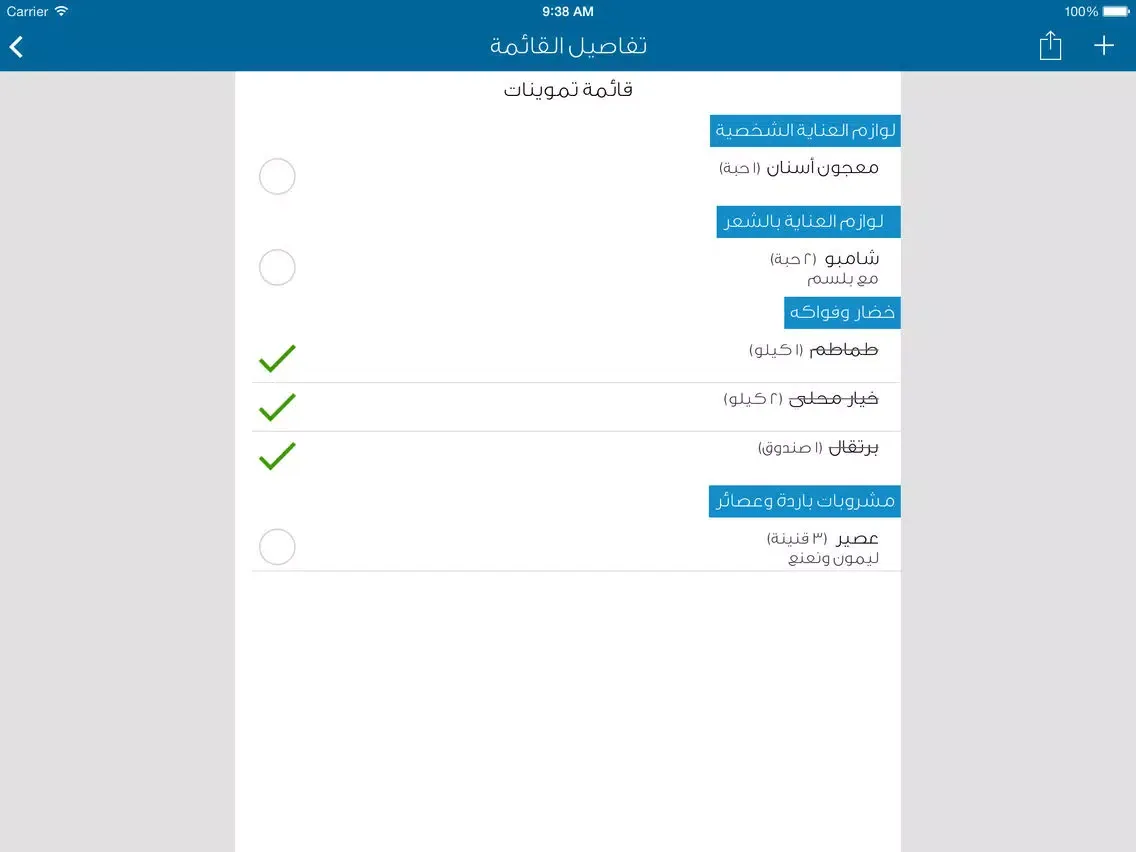
Task: Open the لوازم العناية الشخصية category
Action: [x=806, y=130]
